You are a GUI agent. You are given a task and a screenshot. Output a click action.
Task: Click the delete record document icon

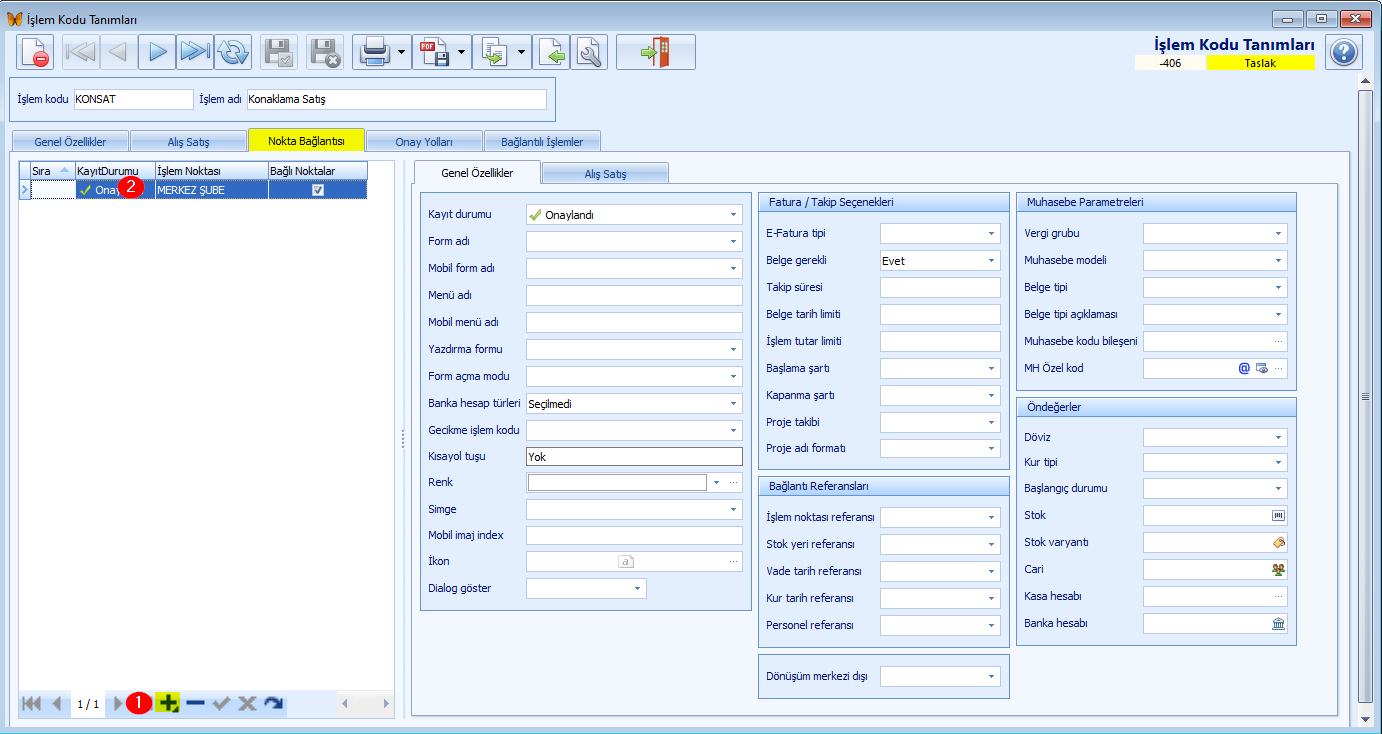click(x=36, y=52)
